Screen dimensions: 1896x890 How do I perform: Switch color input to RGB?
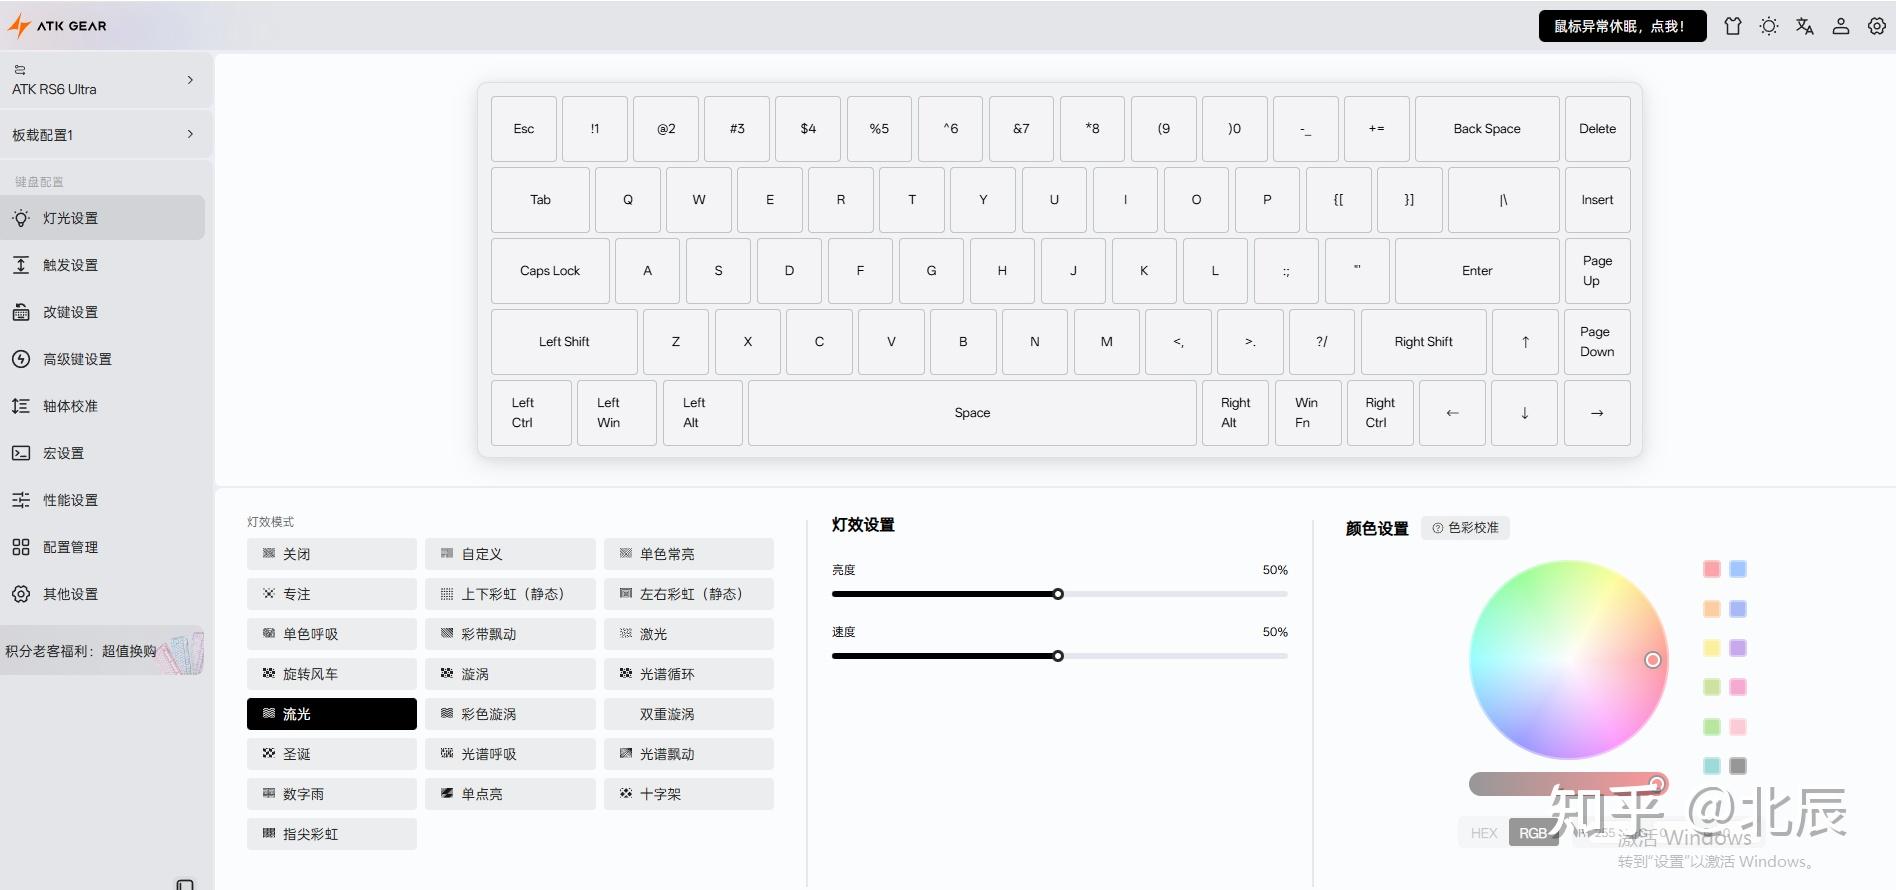pyautogui.click(x=1533, y=833)
